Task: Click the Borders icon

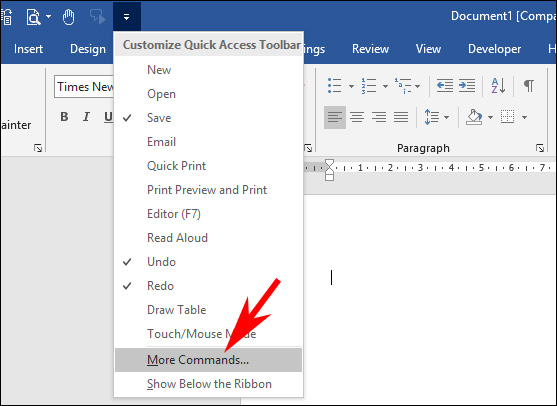Action: coord(507,117)
